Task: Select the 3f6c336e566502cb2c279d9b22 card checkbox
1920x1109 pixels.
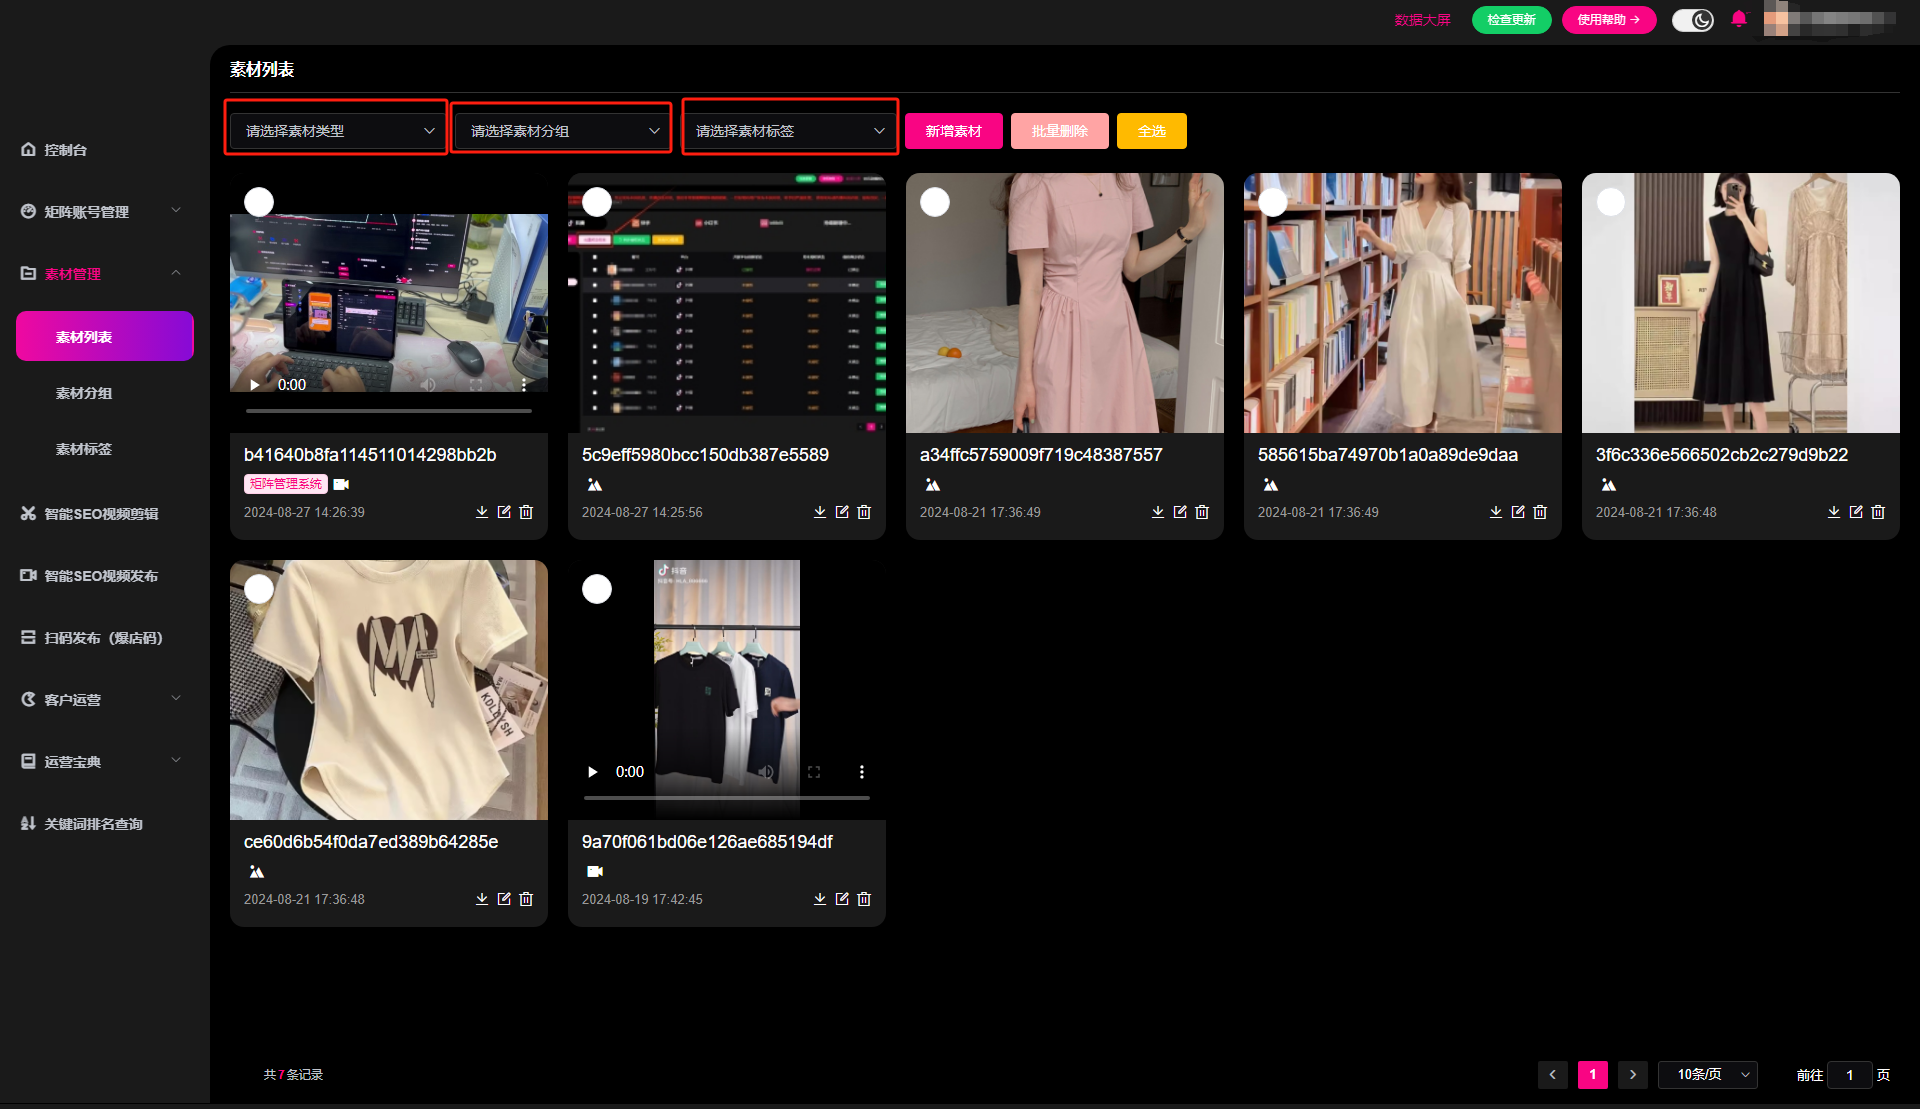Action: [x=1611, y=202]
